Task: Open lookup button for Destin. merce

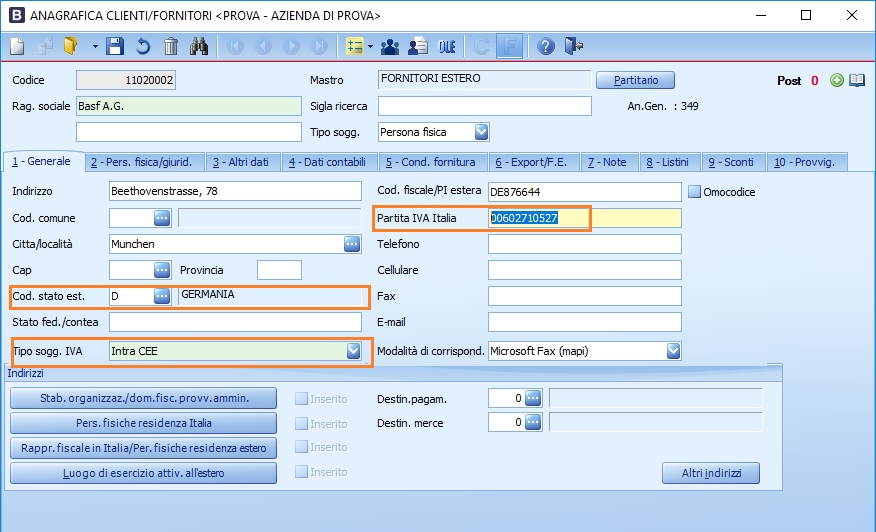Action: 533,422
